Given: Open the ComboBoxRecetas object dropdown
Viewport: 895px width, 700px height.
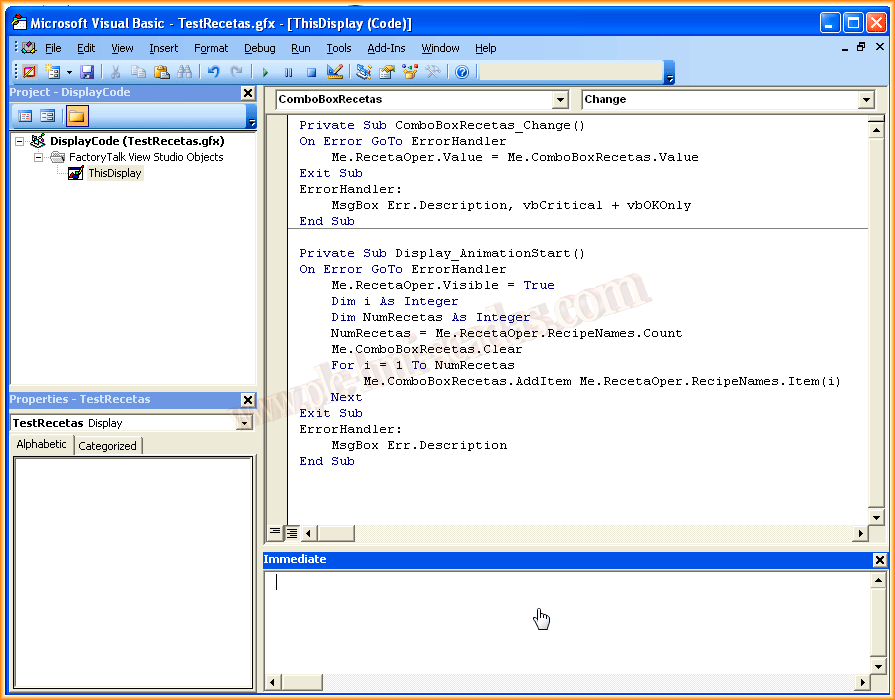Looking at the screenshot, I should point(560,100).
